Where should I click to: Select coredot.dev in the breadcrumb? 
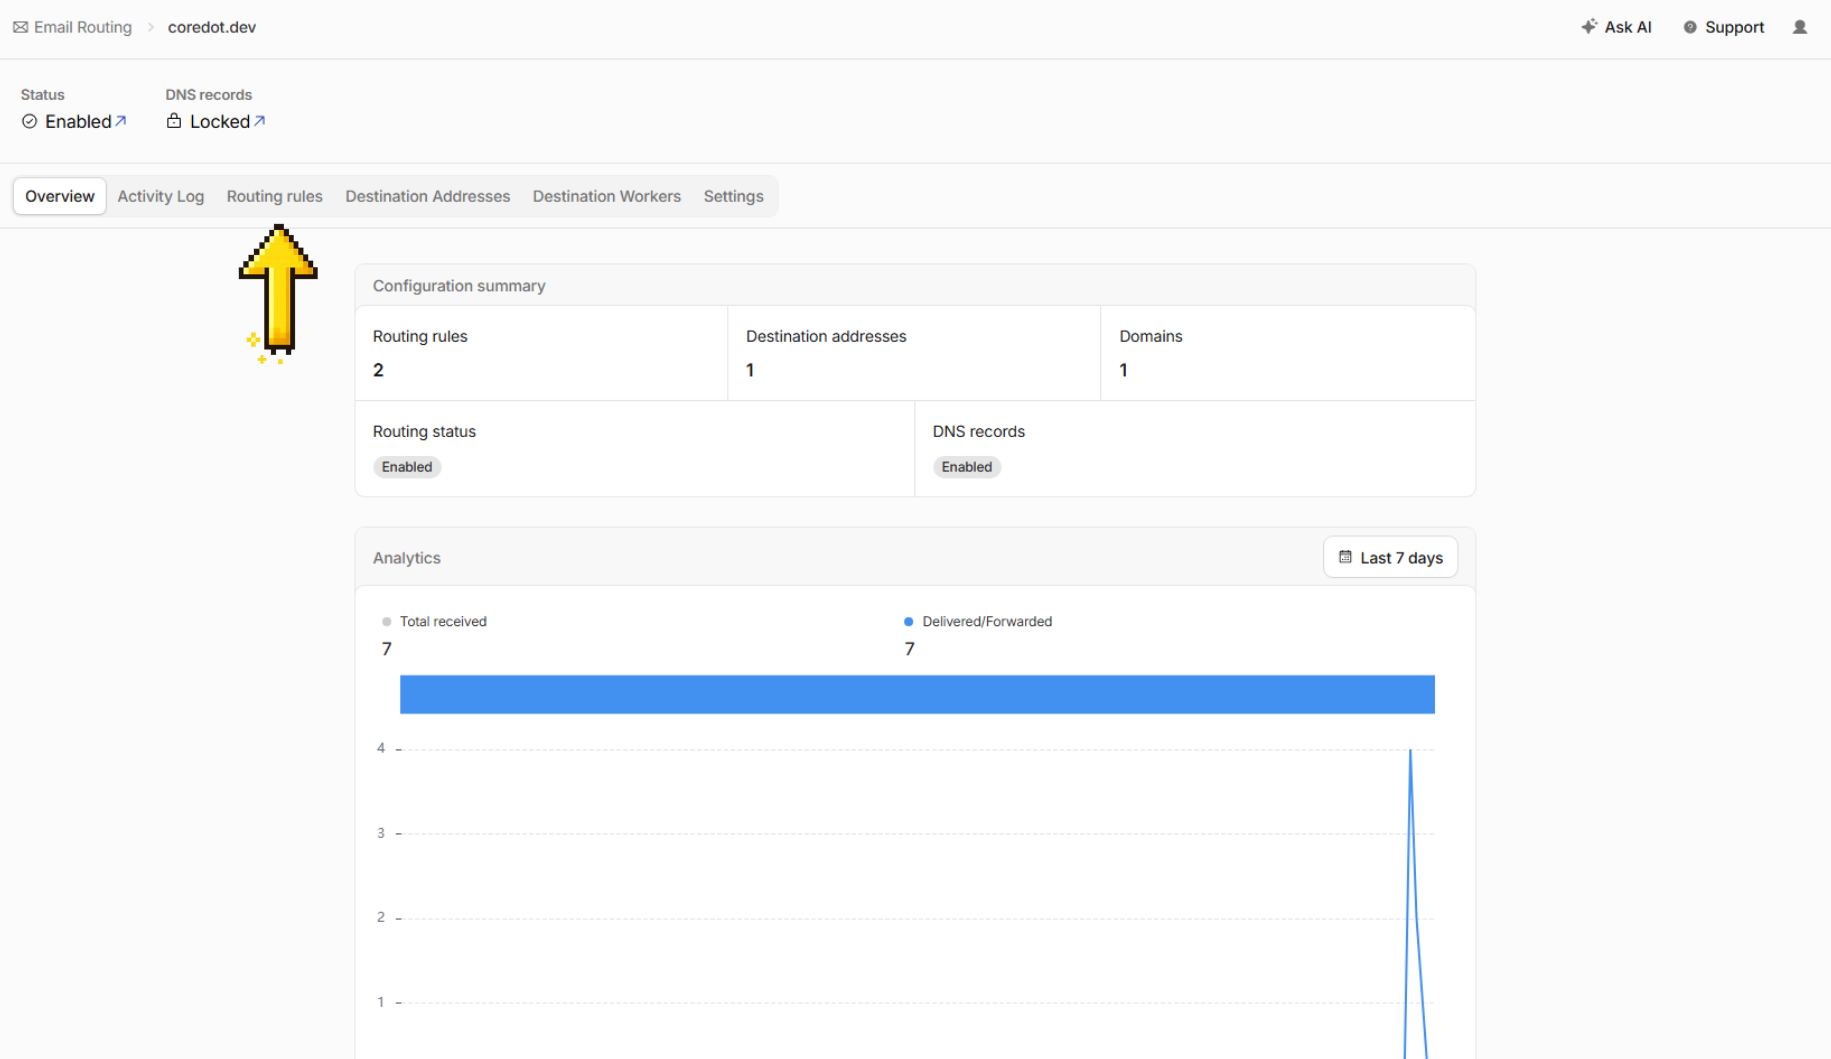click(x=212, y=27)
